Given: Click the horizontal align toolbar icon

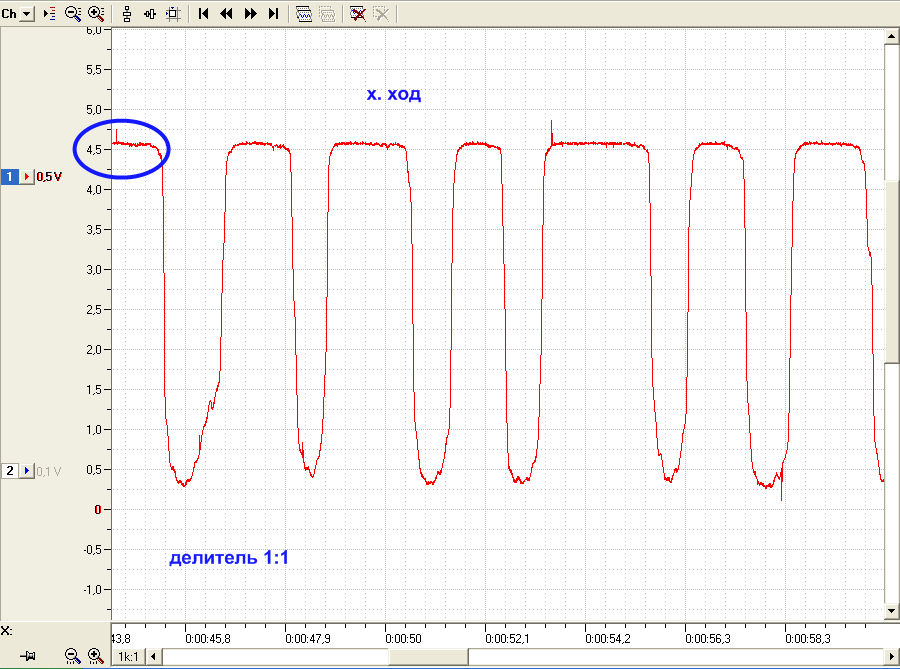Looking at the screenshot, I should [150, 14].
